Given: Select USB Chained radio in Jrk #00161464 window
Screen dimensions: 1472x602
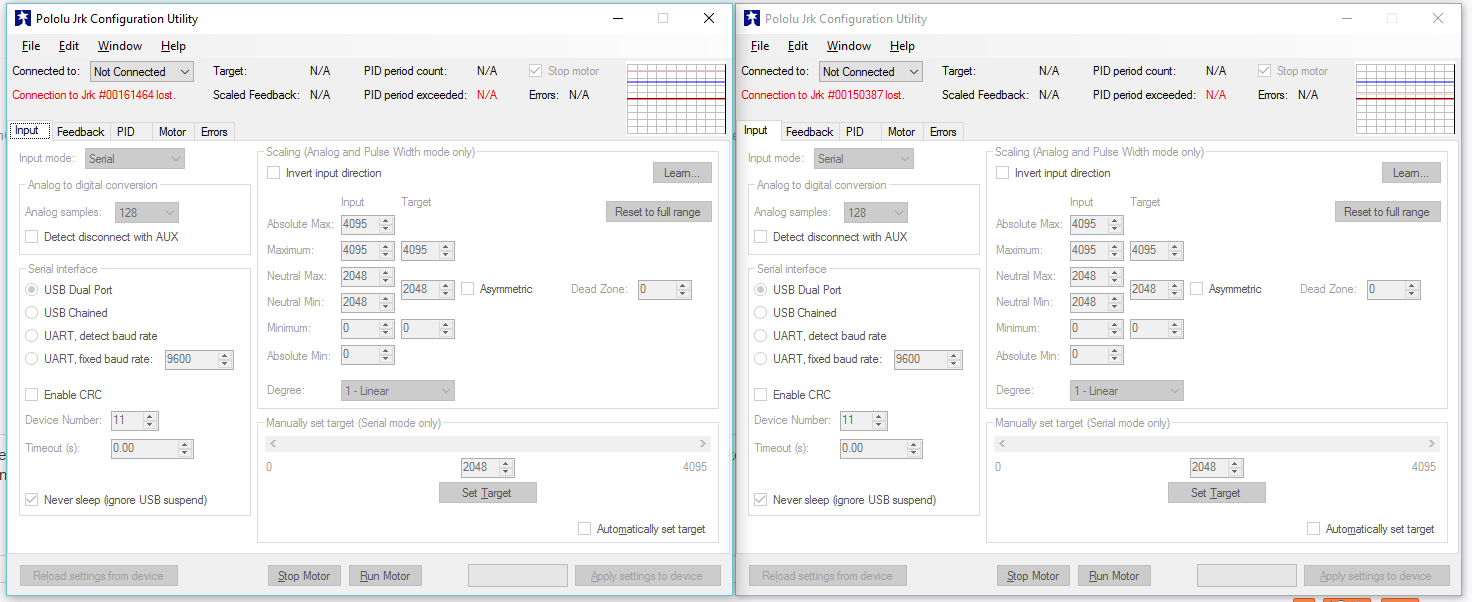Looking at the screenshot, I should coord(32,313).
